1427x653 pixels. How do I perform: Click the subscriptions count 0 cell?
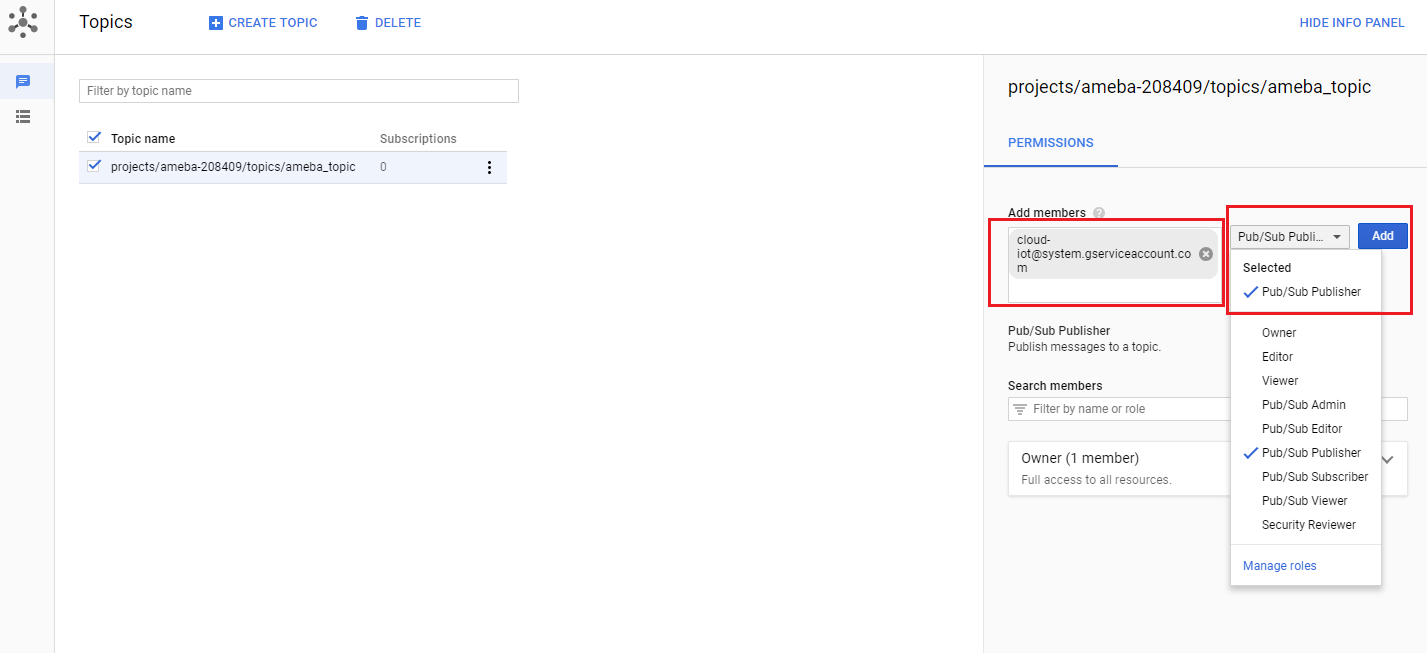click(383, 167)
